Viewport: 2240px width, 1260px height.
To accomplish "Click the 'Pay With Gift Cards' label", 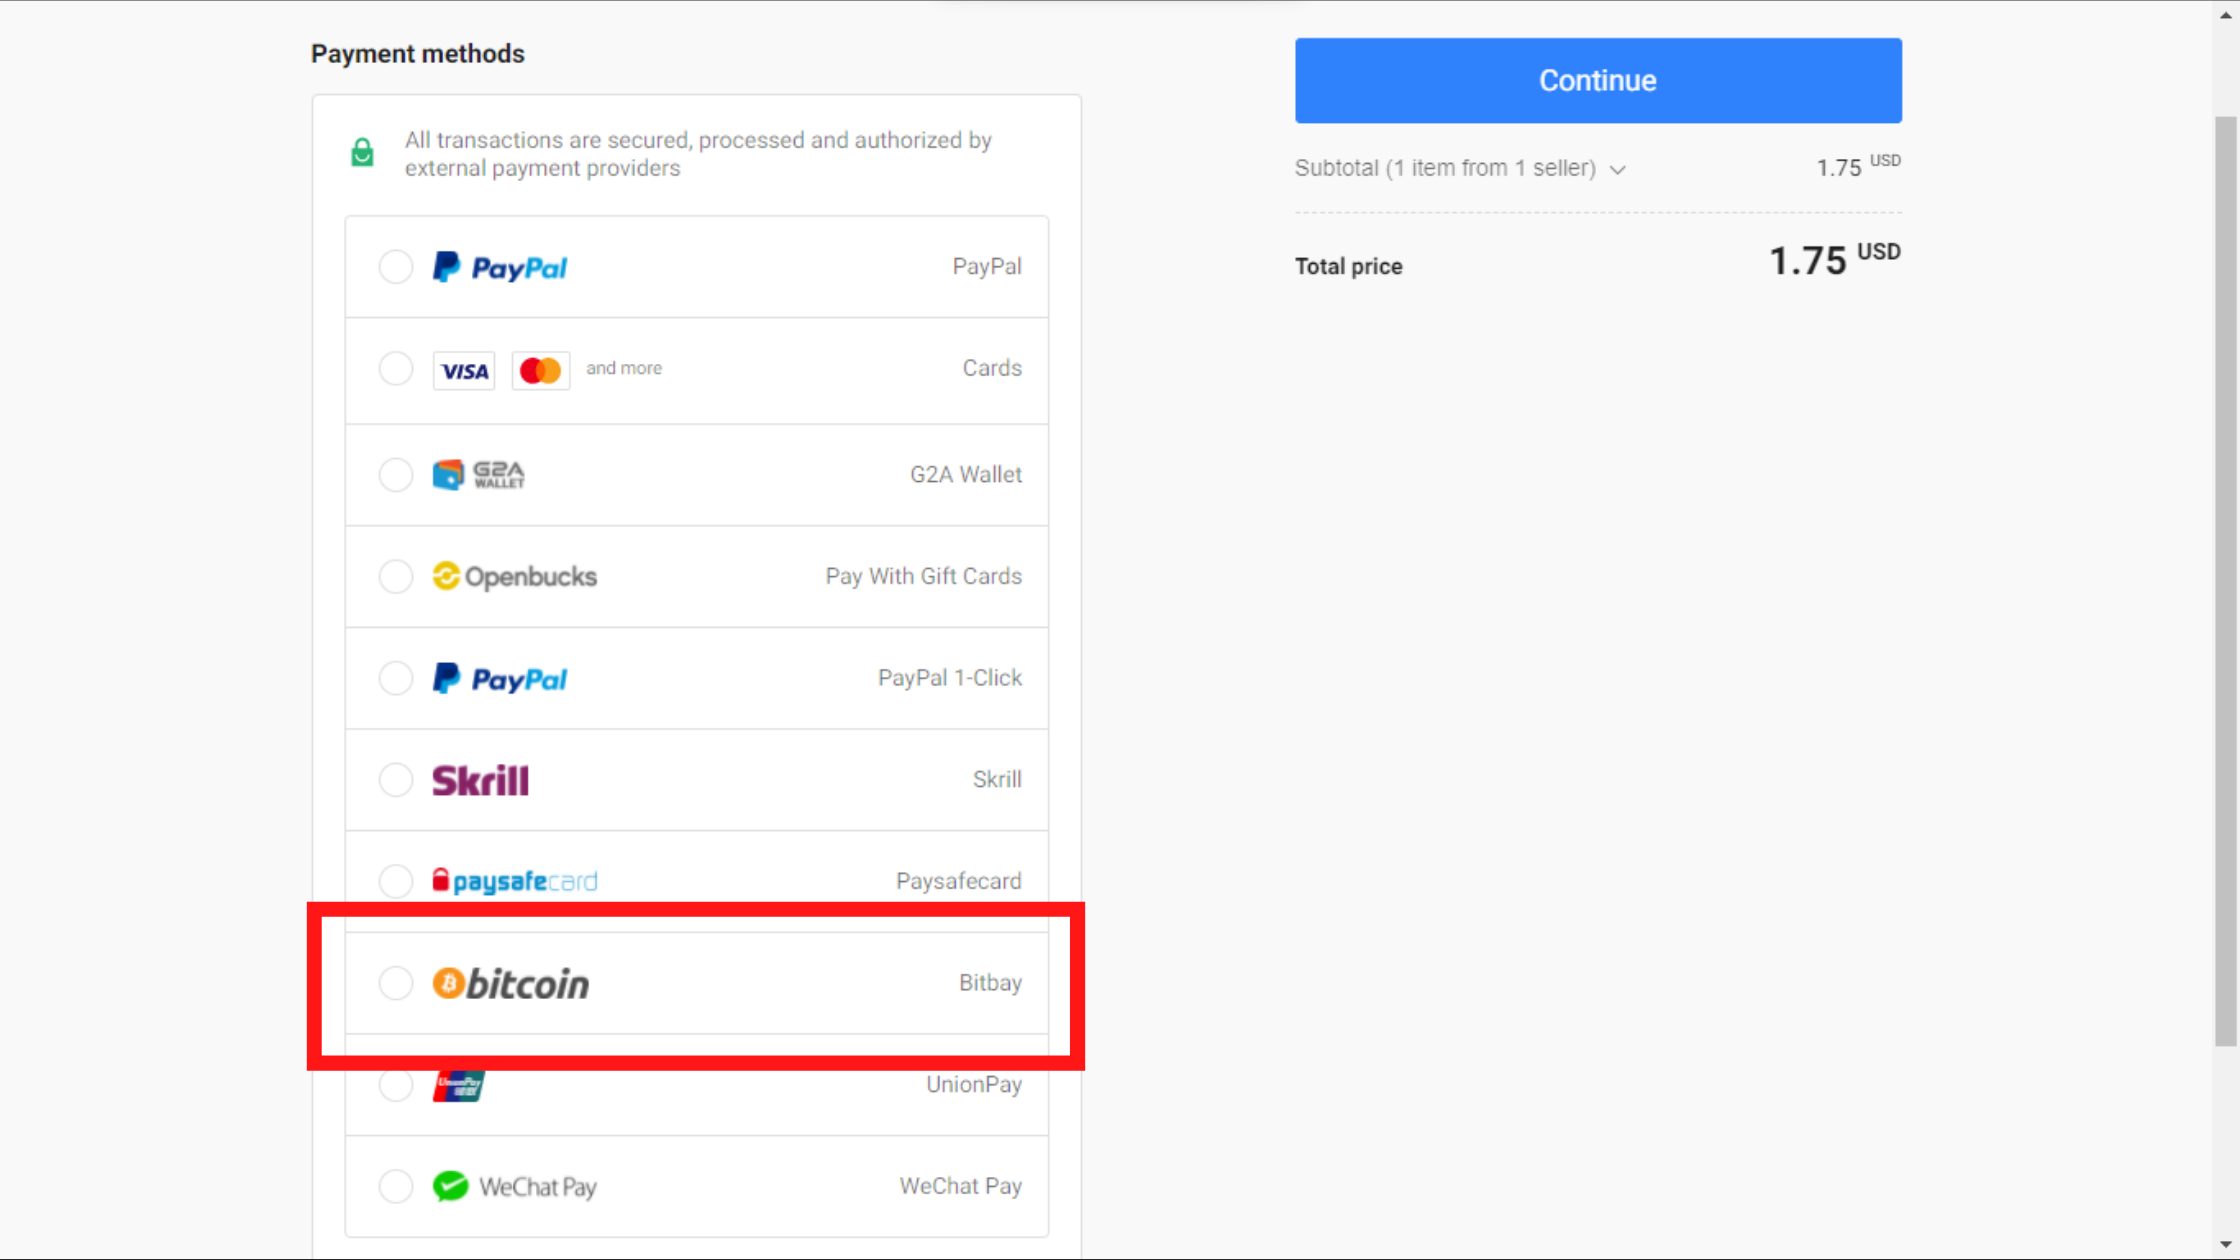I will coord(924,576).
